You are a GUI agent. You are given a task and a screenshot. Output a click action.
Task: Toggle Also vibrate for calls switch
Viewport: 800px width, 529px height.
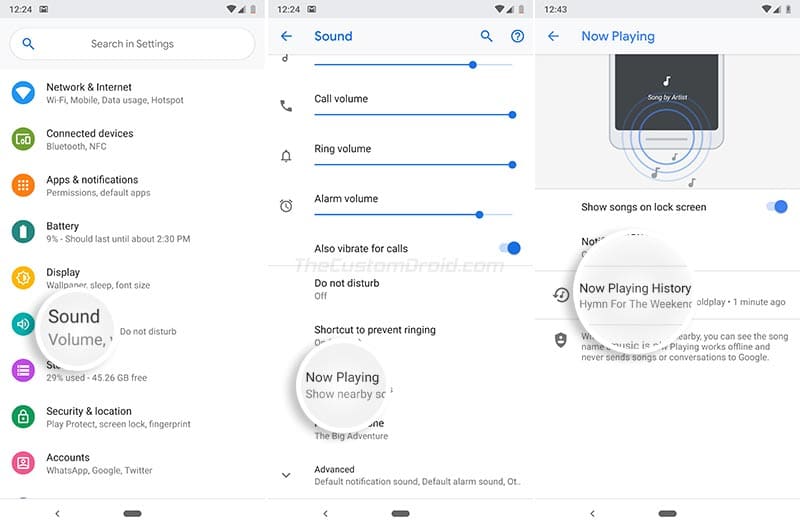pos(510,248)
